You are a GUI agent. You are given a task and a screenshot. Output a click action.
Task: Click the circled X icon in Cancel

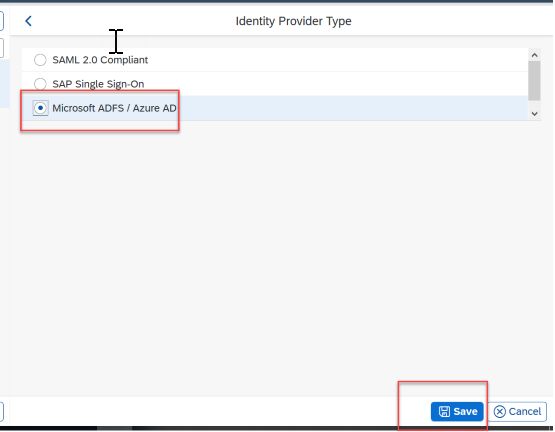(x=499, y=411)
